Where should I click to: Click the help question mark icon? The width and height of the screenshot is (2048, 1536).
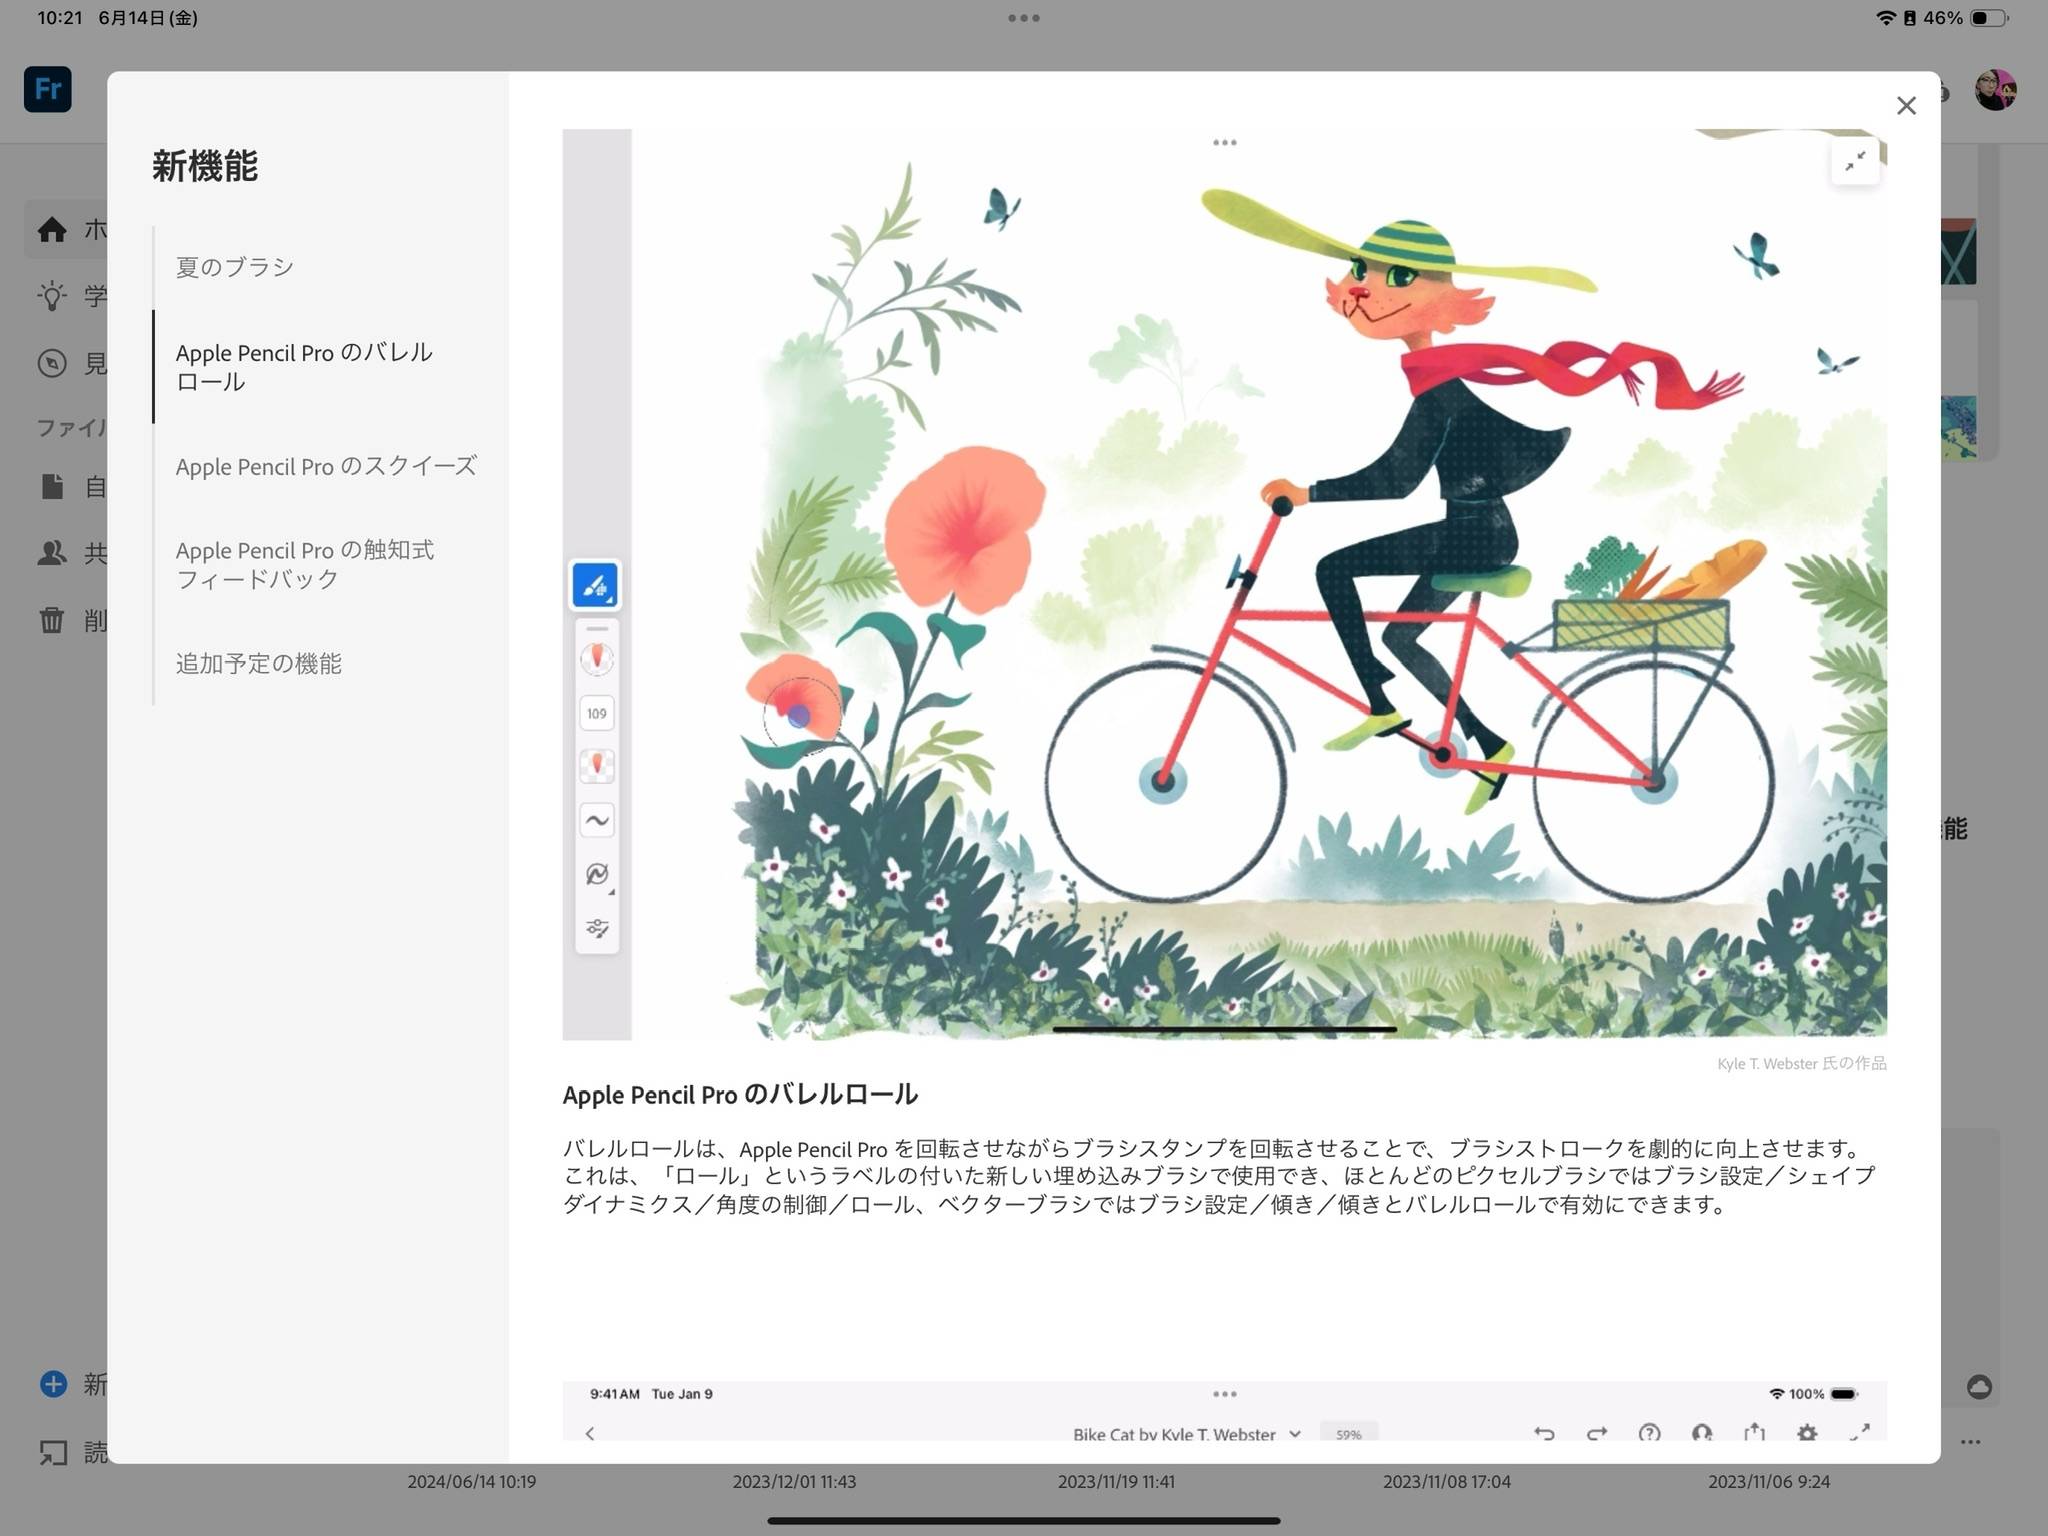1649,1433
